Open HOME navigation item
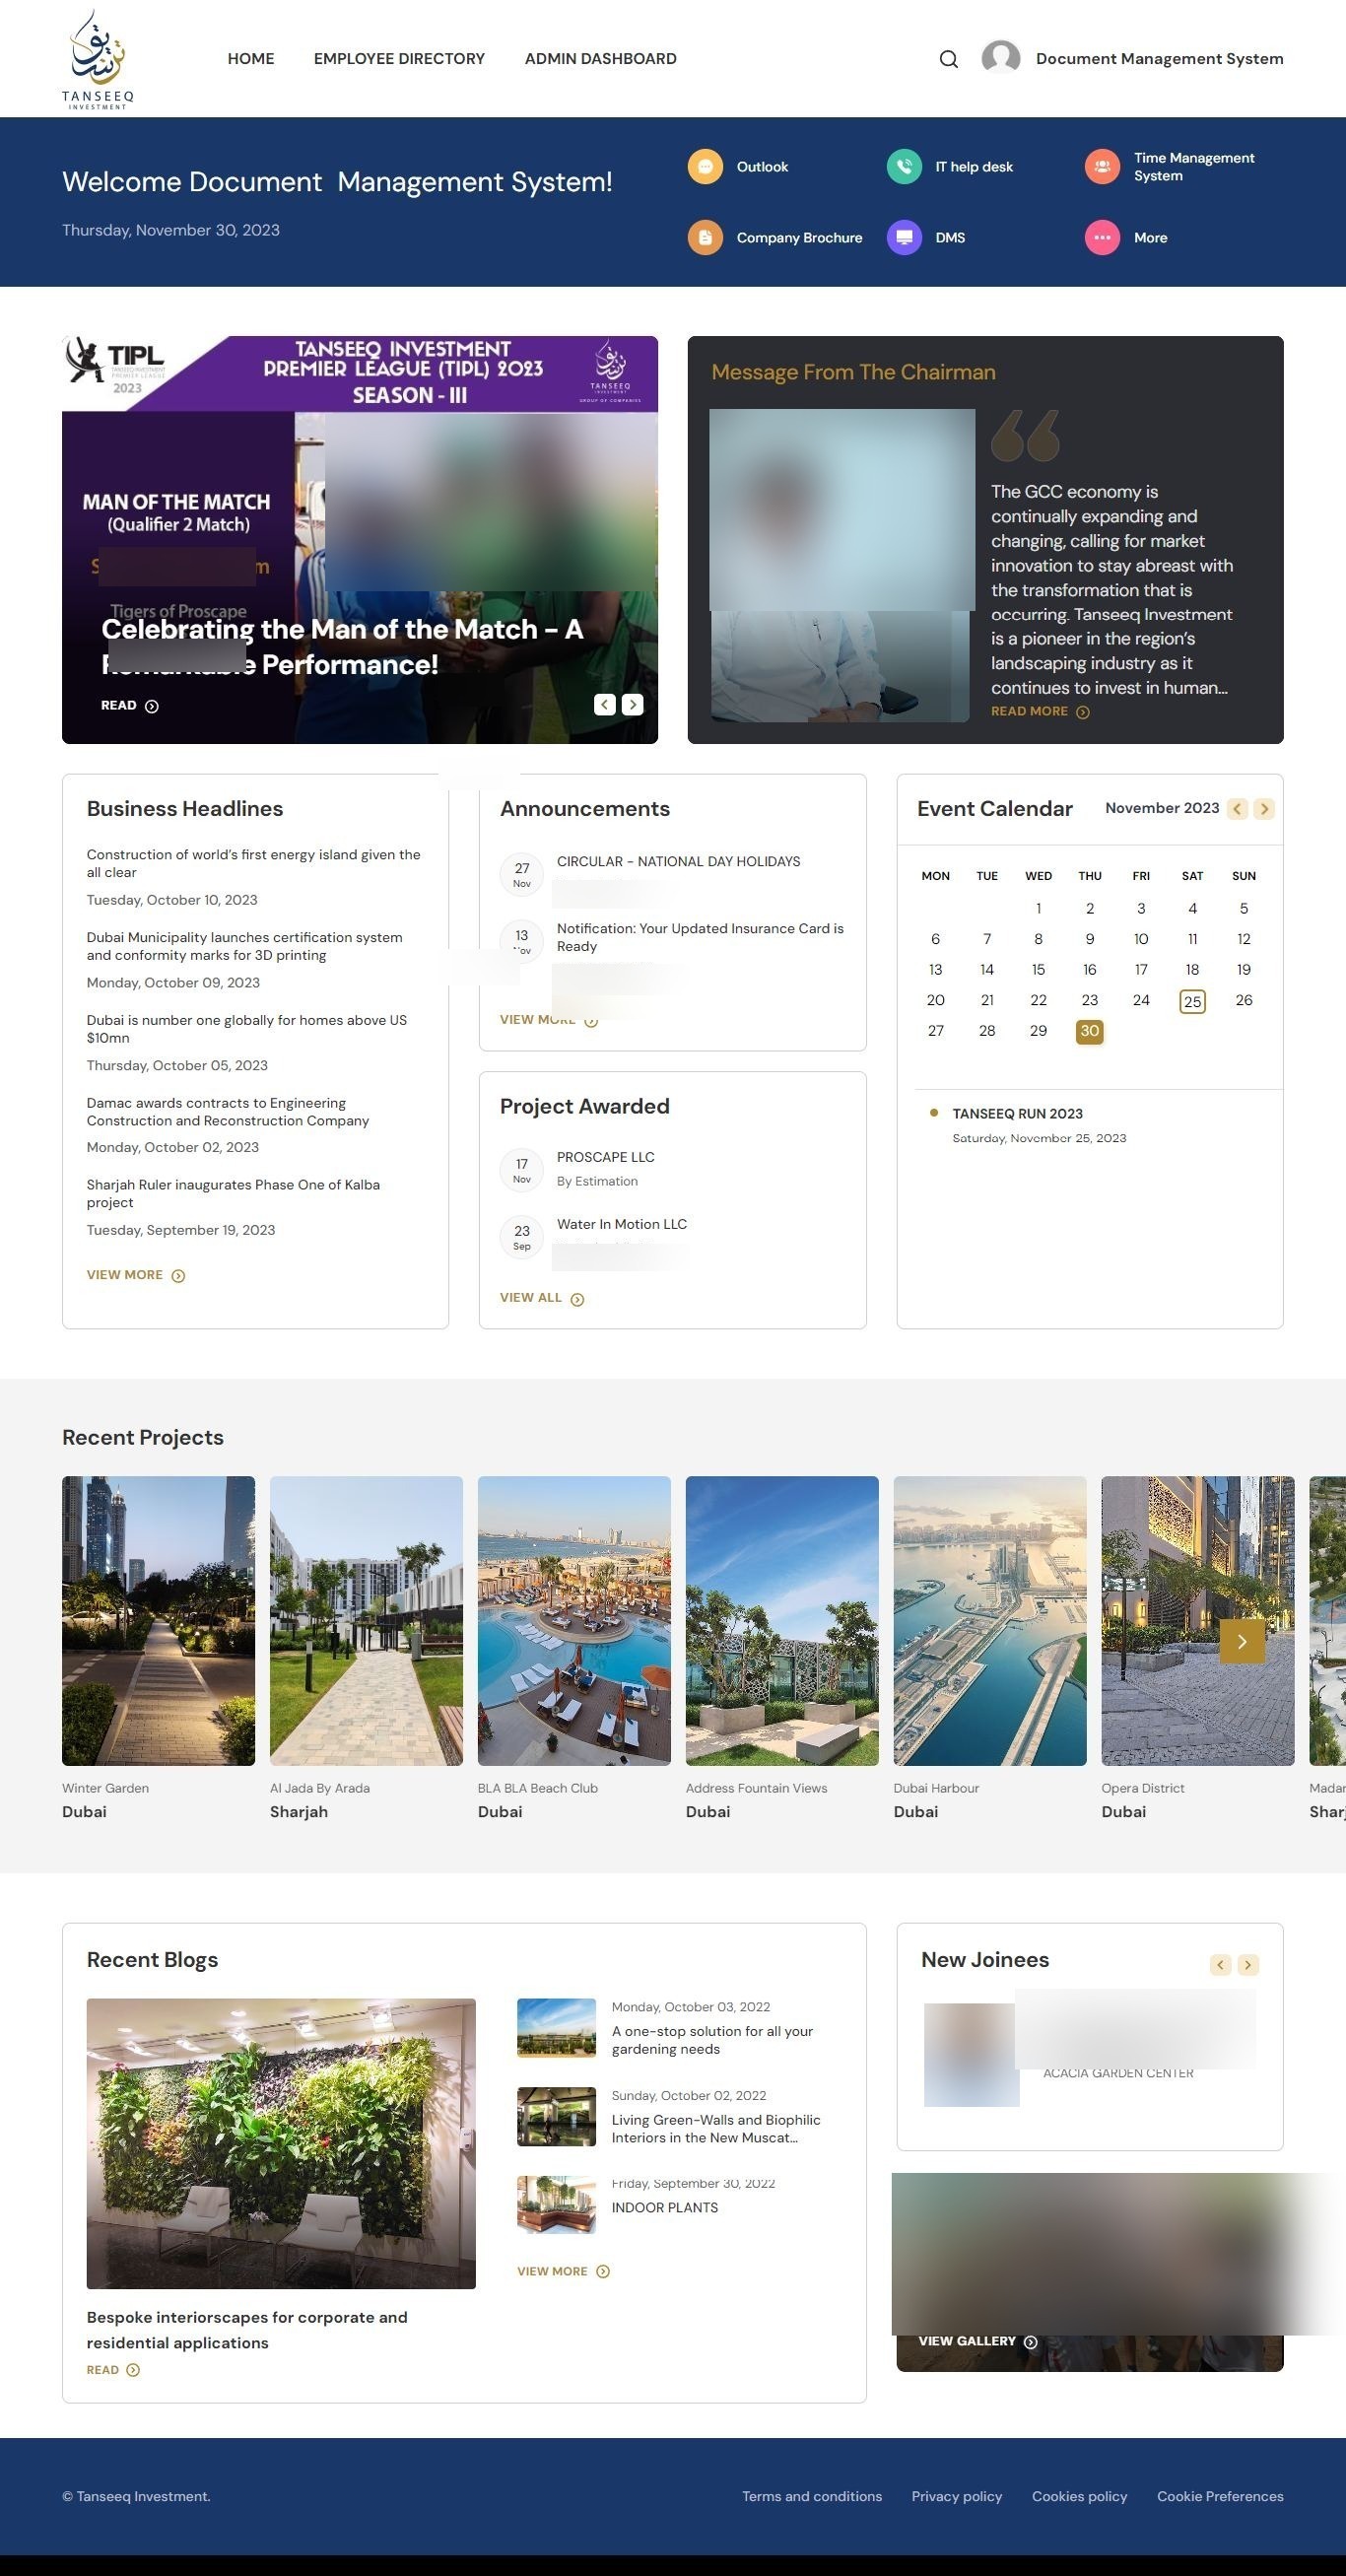1346x2576 pixels. click(x=251, y=59)
